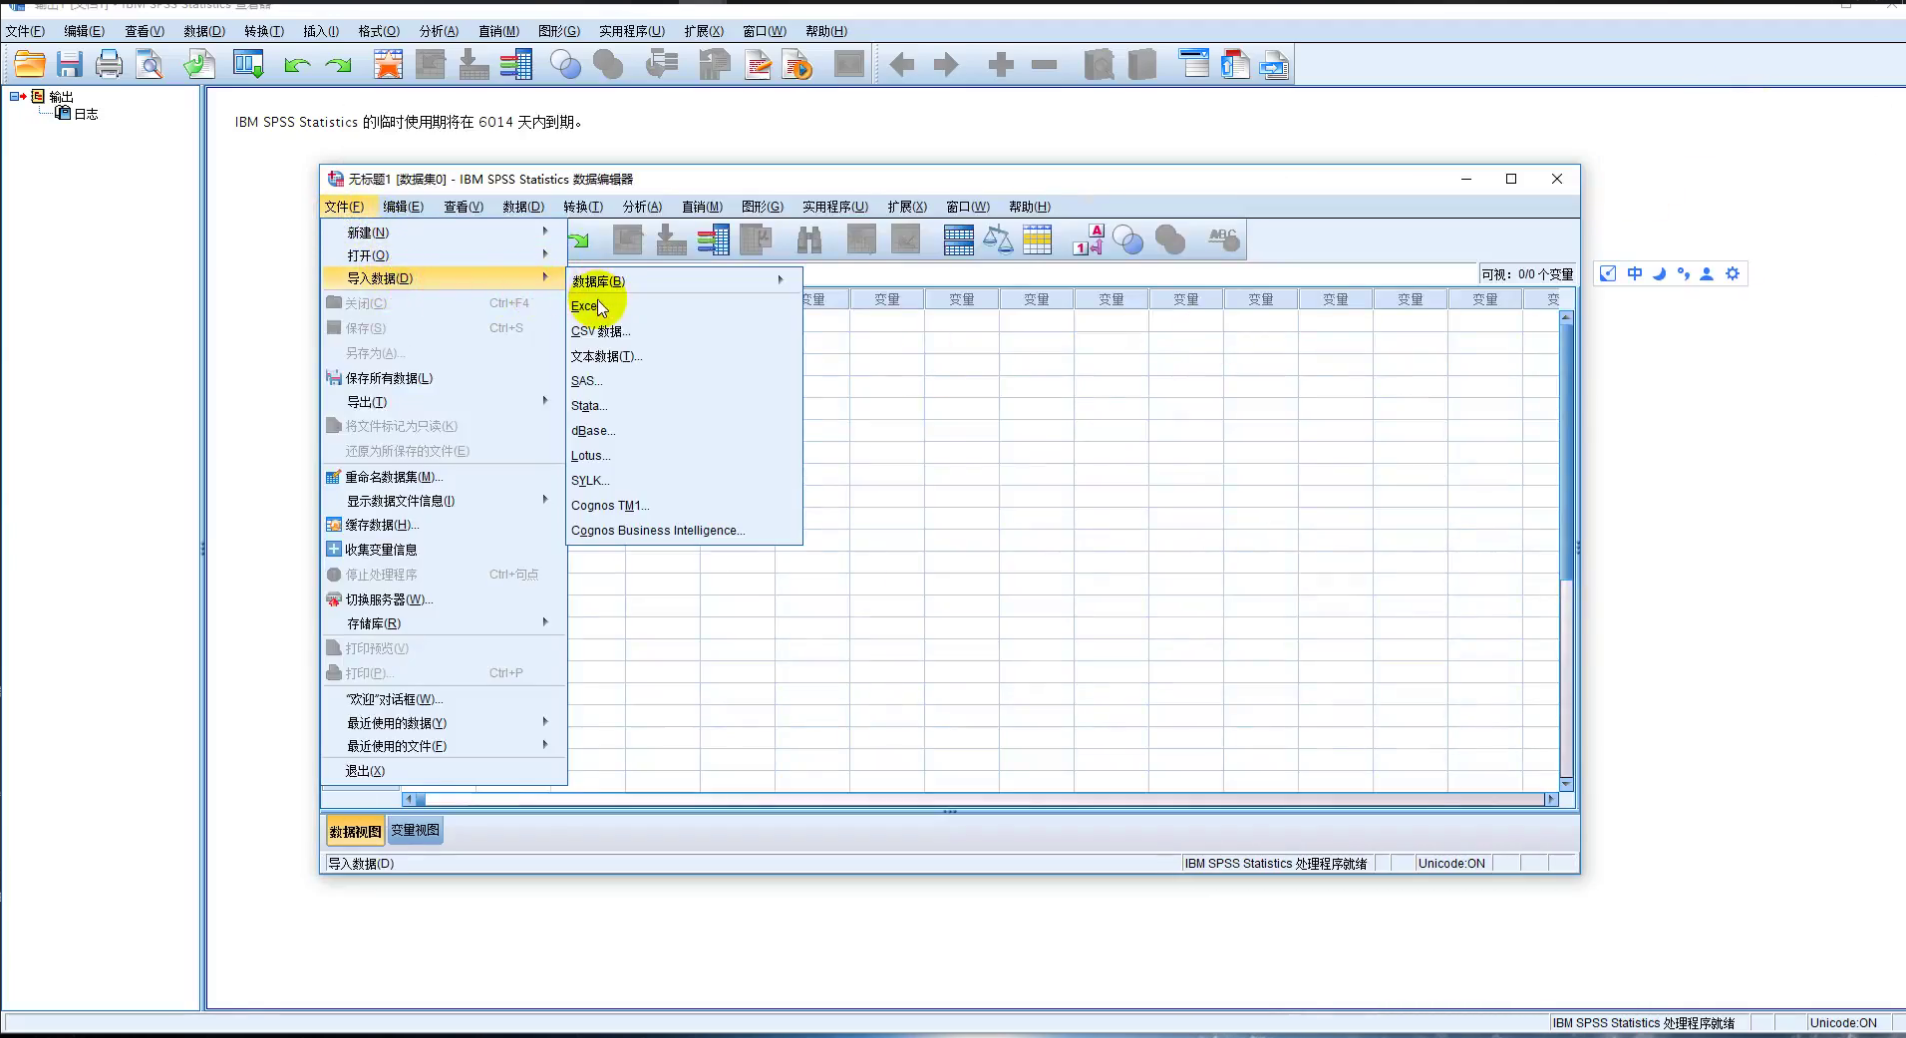This screenshot has height=1038, width=1906.
Task: Click the Variables icon in data editor toolbar
Action: click(713, 240)
